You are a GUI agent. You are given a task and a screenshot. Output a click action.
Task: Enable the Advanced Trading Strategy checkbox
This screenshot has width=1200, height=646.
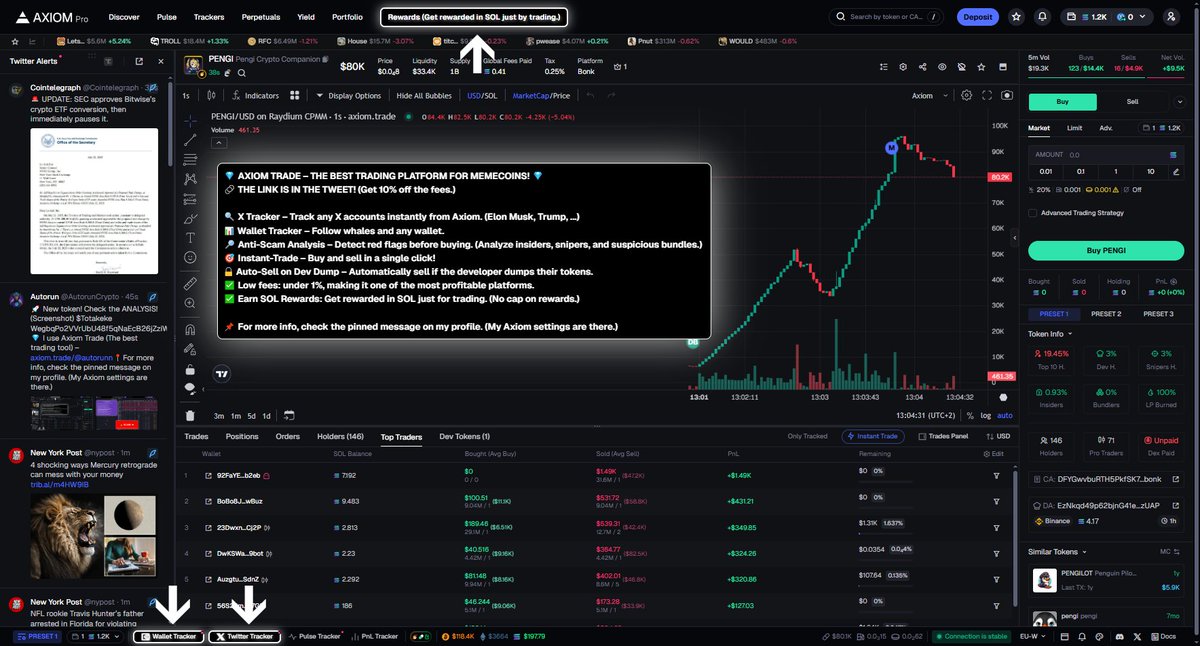1033,212
